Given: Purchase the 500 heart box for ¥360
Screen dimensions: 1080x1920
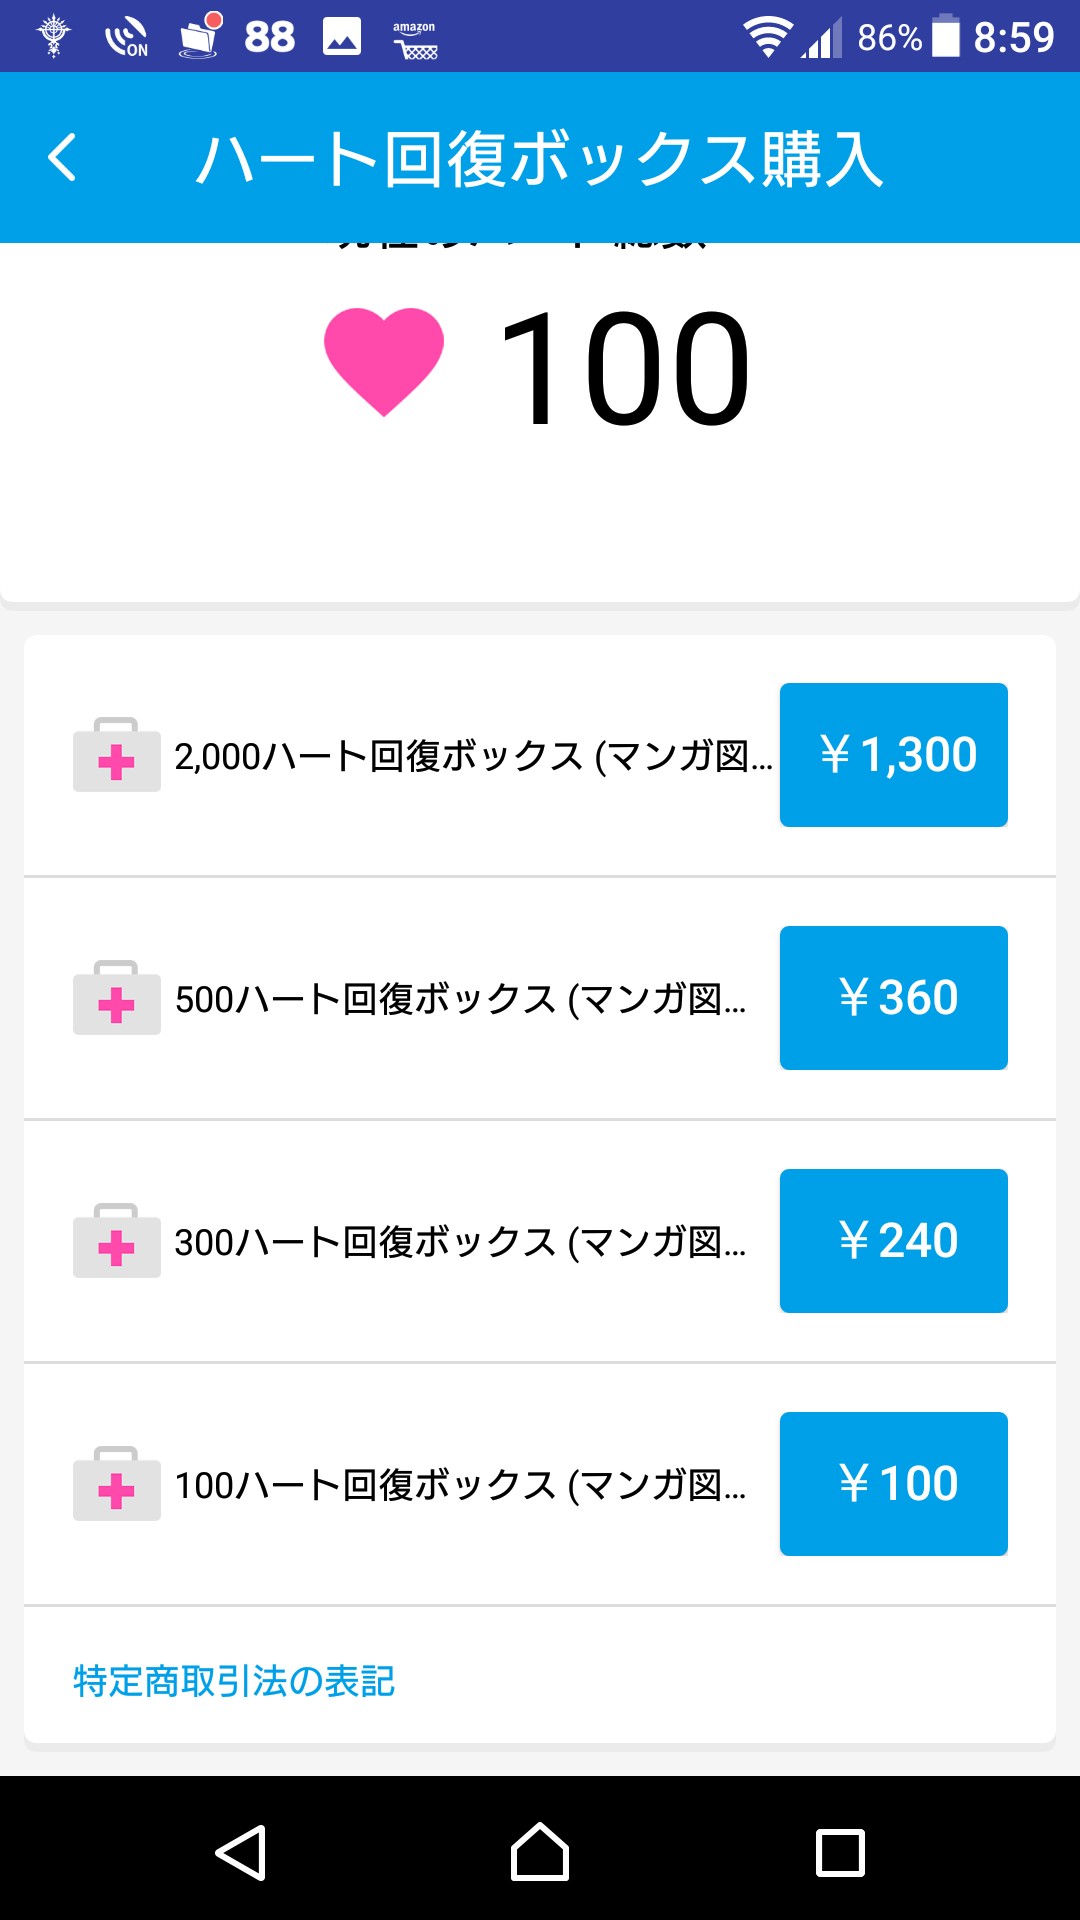Looking at the screenshot, I should coord(893,998).
